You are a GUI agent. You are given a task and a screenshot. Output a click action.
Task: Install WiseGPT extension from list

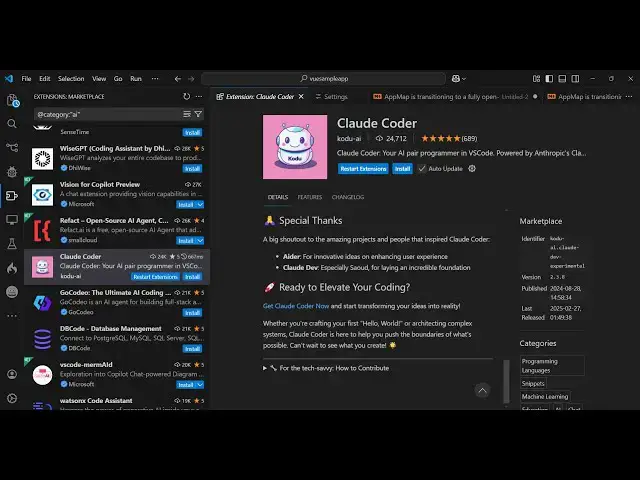pyautogui.click(x=192, y=169)
